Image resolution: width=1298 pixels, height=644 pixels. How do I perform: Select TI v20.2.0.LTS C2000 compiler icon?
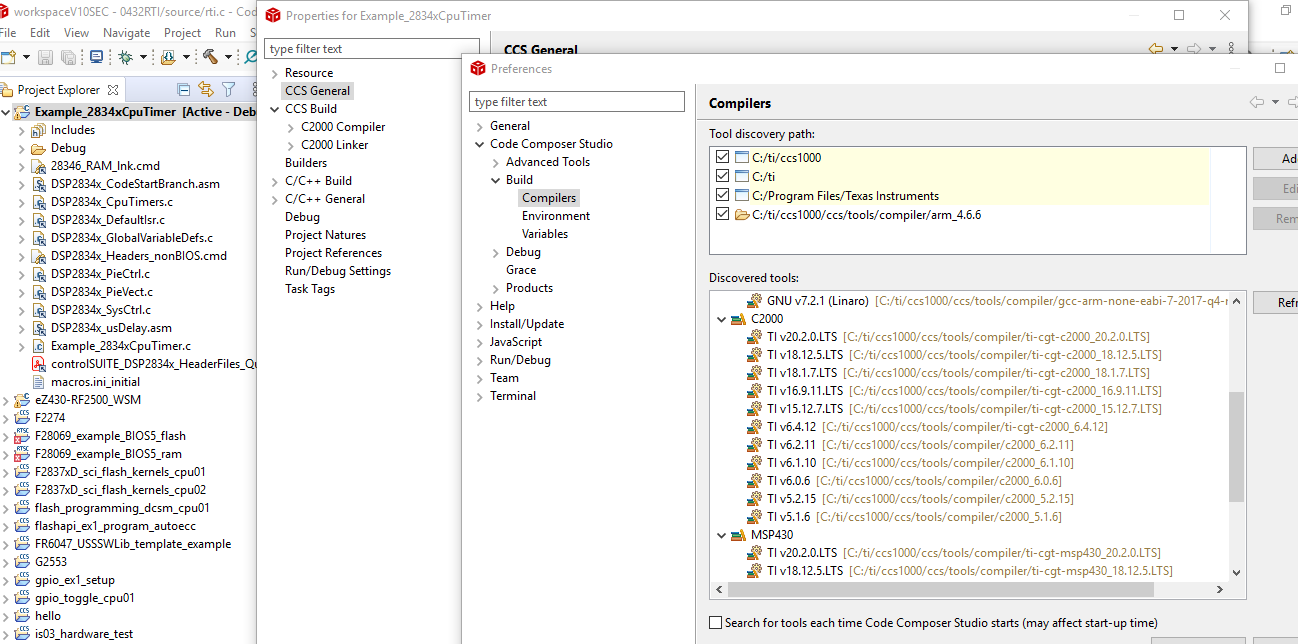(755, 337)
